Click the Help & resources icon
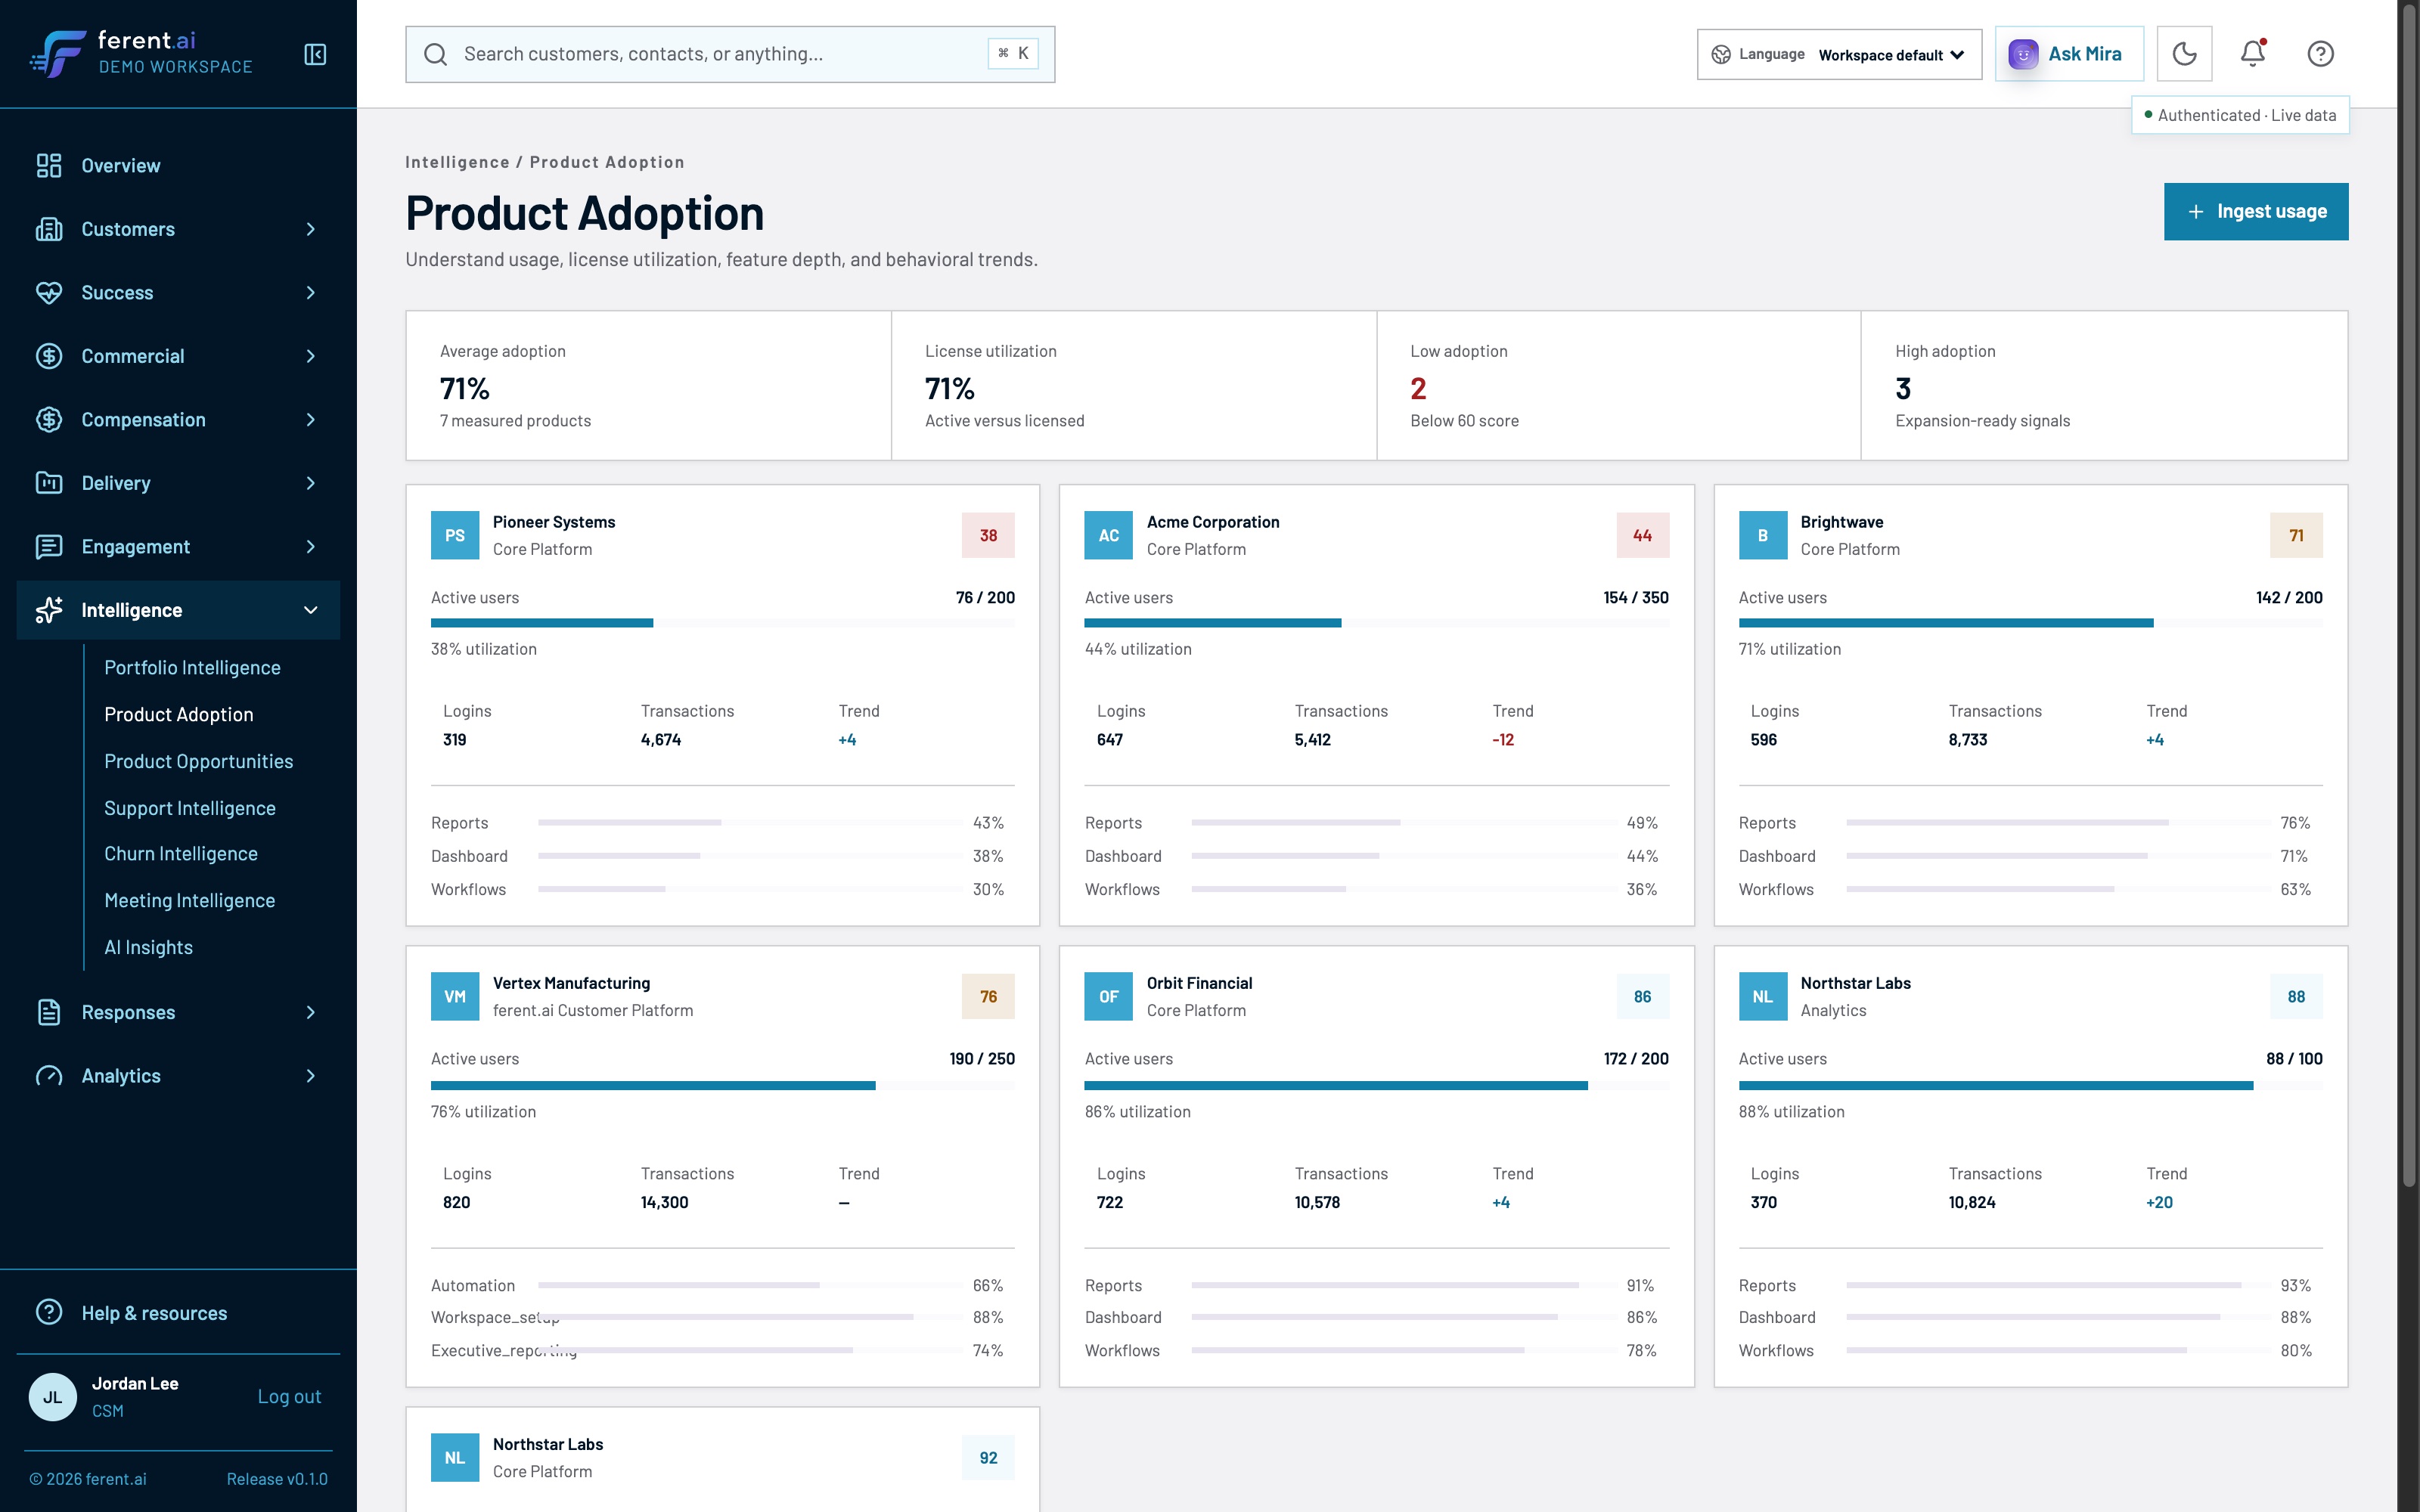This screenshot has height=1512, width=2420. click(x=49, y=1312)
